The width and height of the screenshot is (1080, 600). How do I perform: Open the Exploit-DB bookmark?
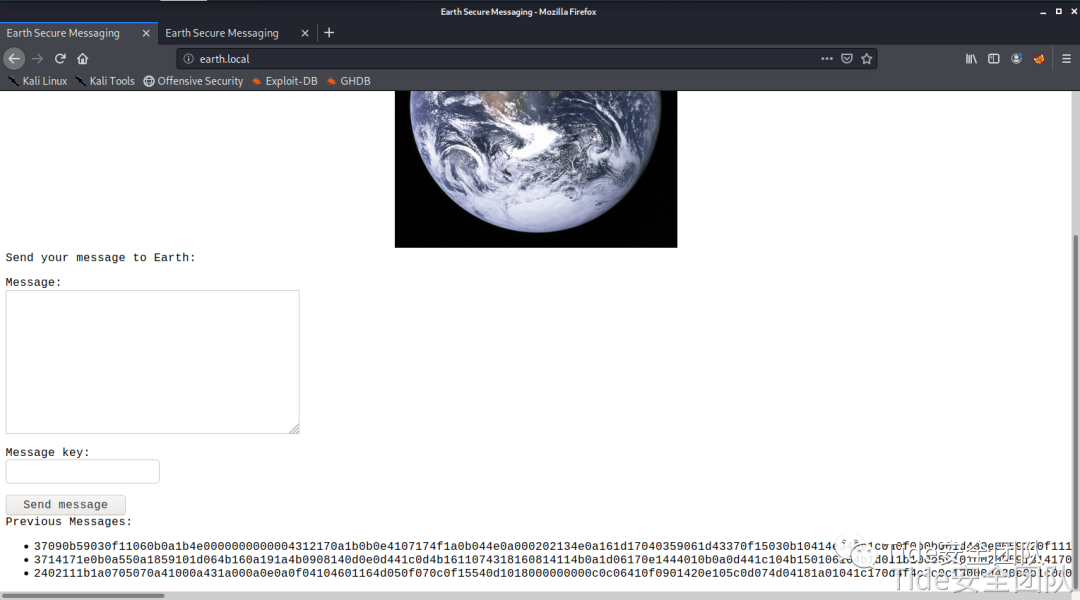point(284,81)
